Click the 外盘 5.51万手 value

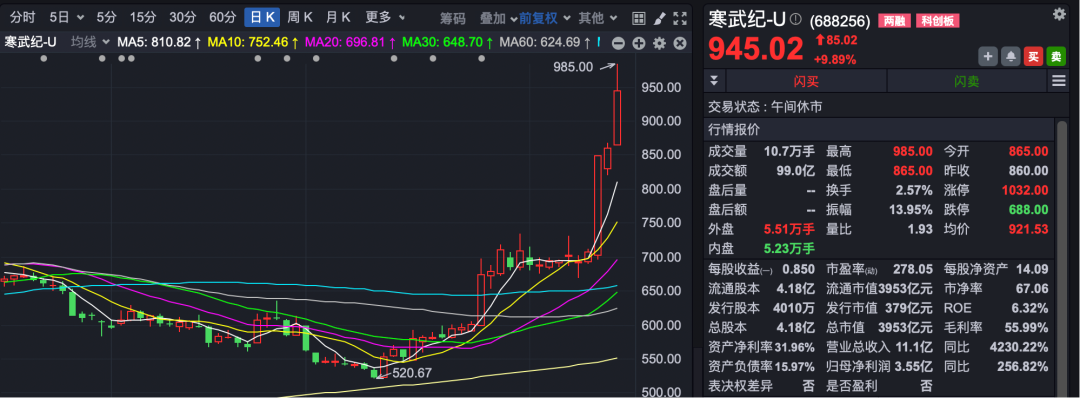(789, 229)
